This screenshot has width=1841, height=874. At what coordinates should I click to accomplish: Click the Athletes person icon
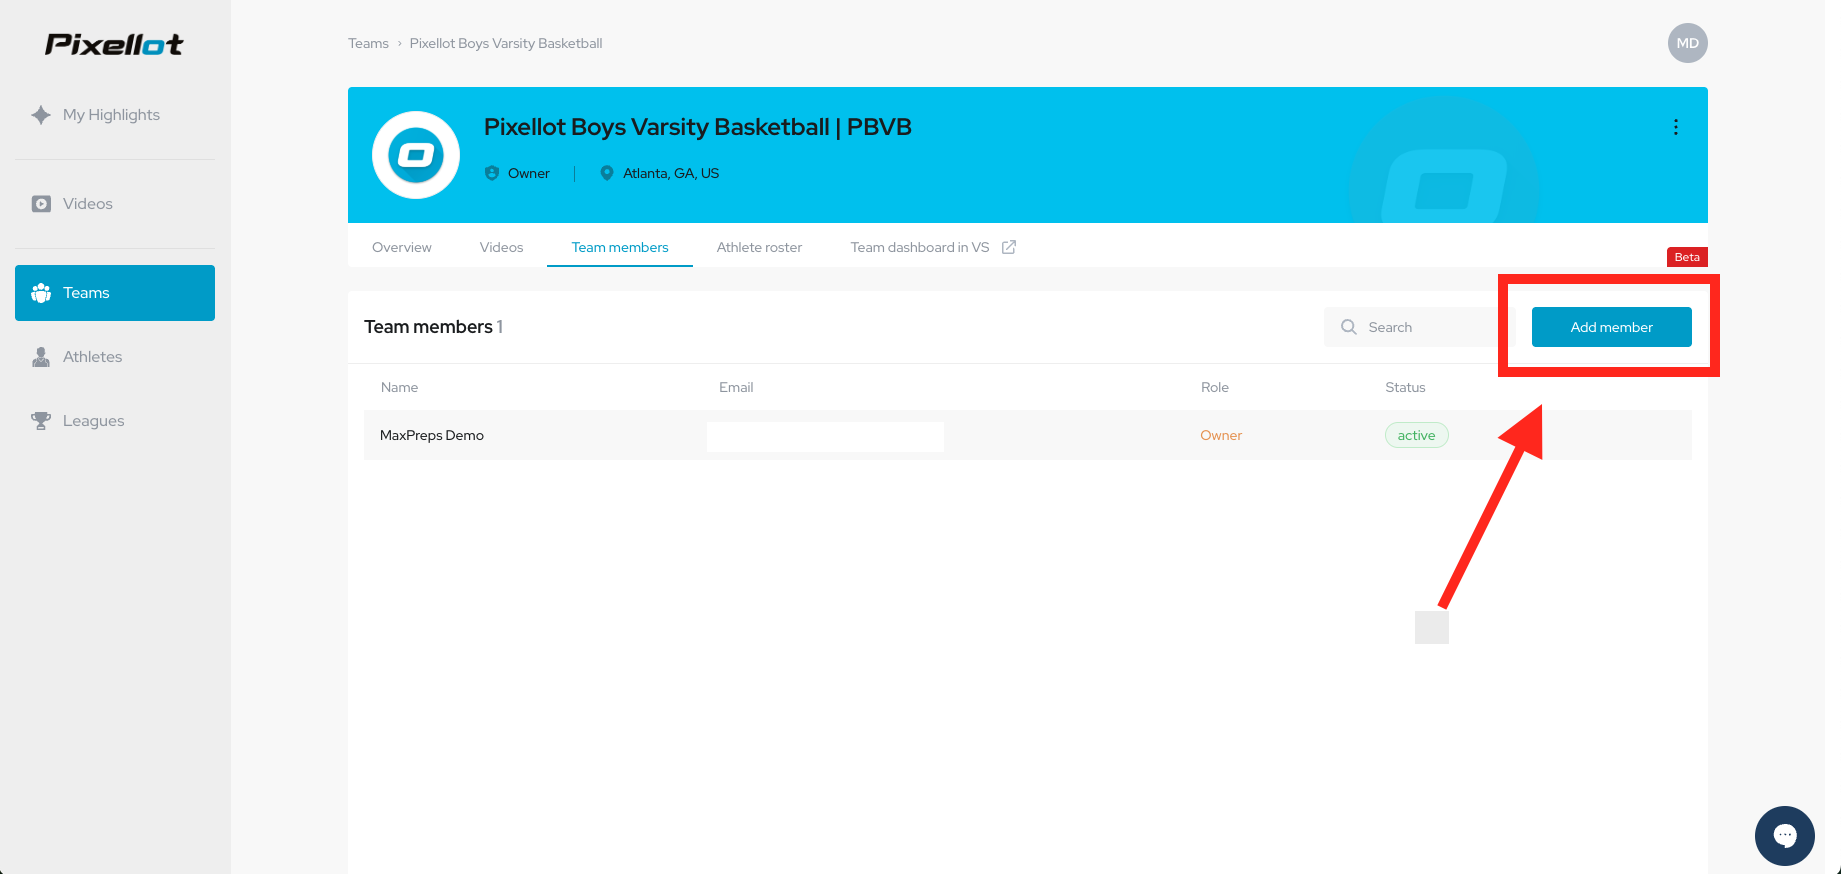tap(41, 357)
